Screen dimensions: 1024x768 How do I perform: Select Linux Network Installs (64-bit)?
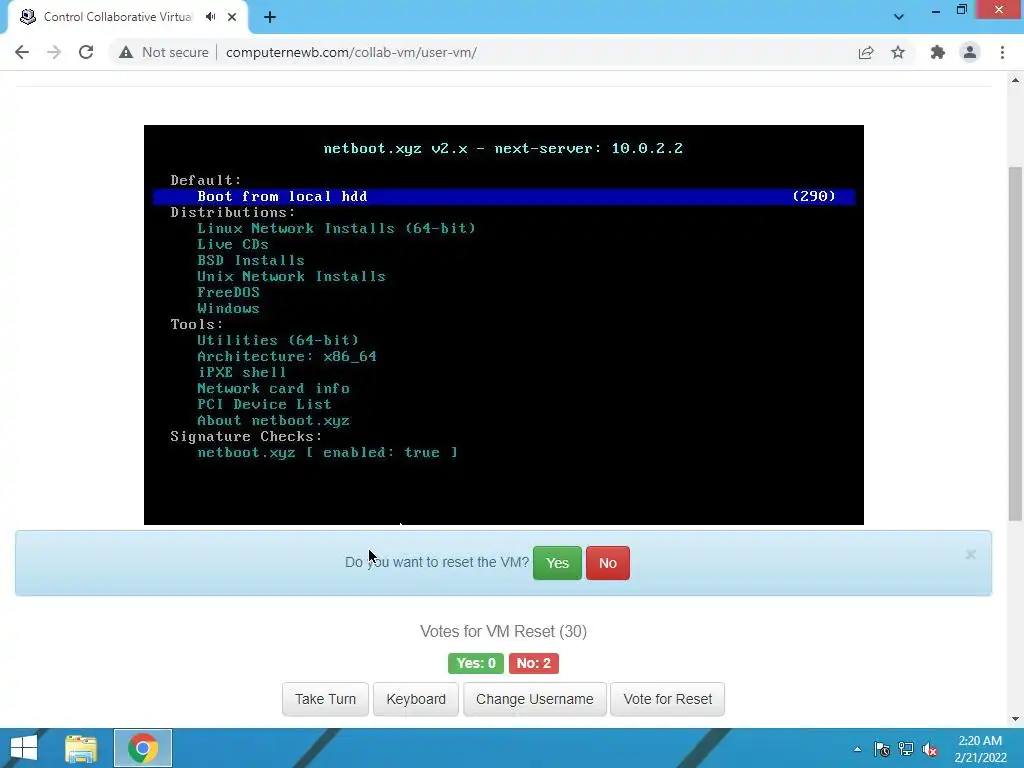(x=336, y=229)
